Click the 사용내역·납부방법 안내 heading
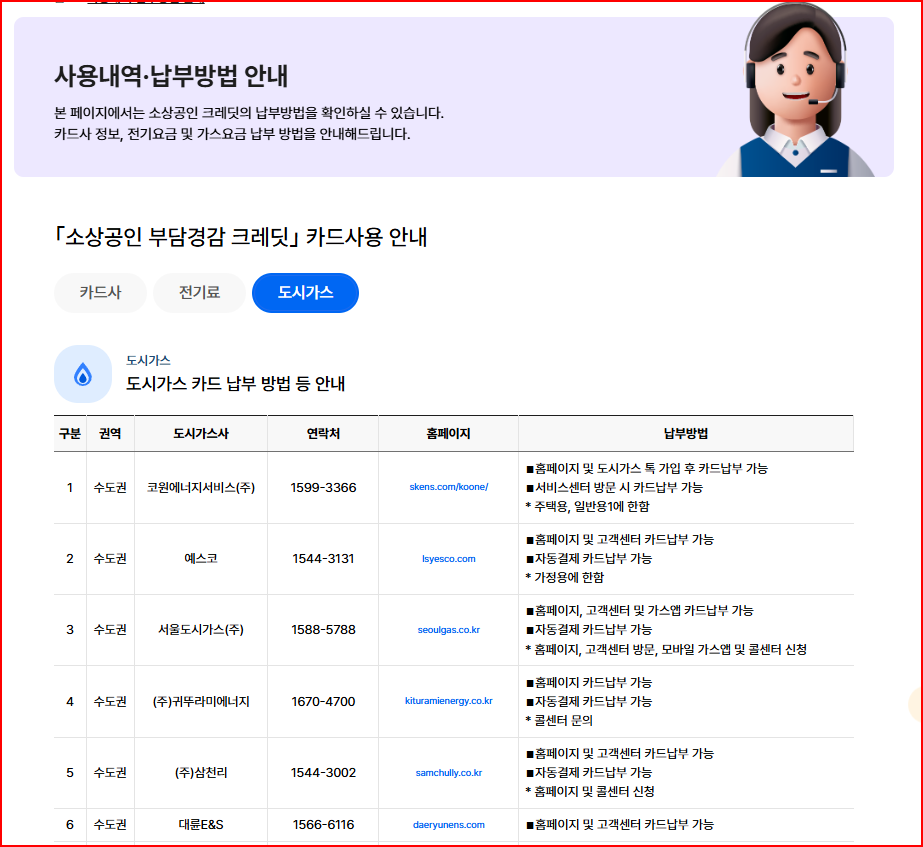923x847 pixels. [171, 76]
